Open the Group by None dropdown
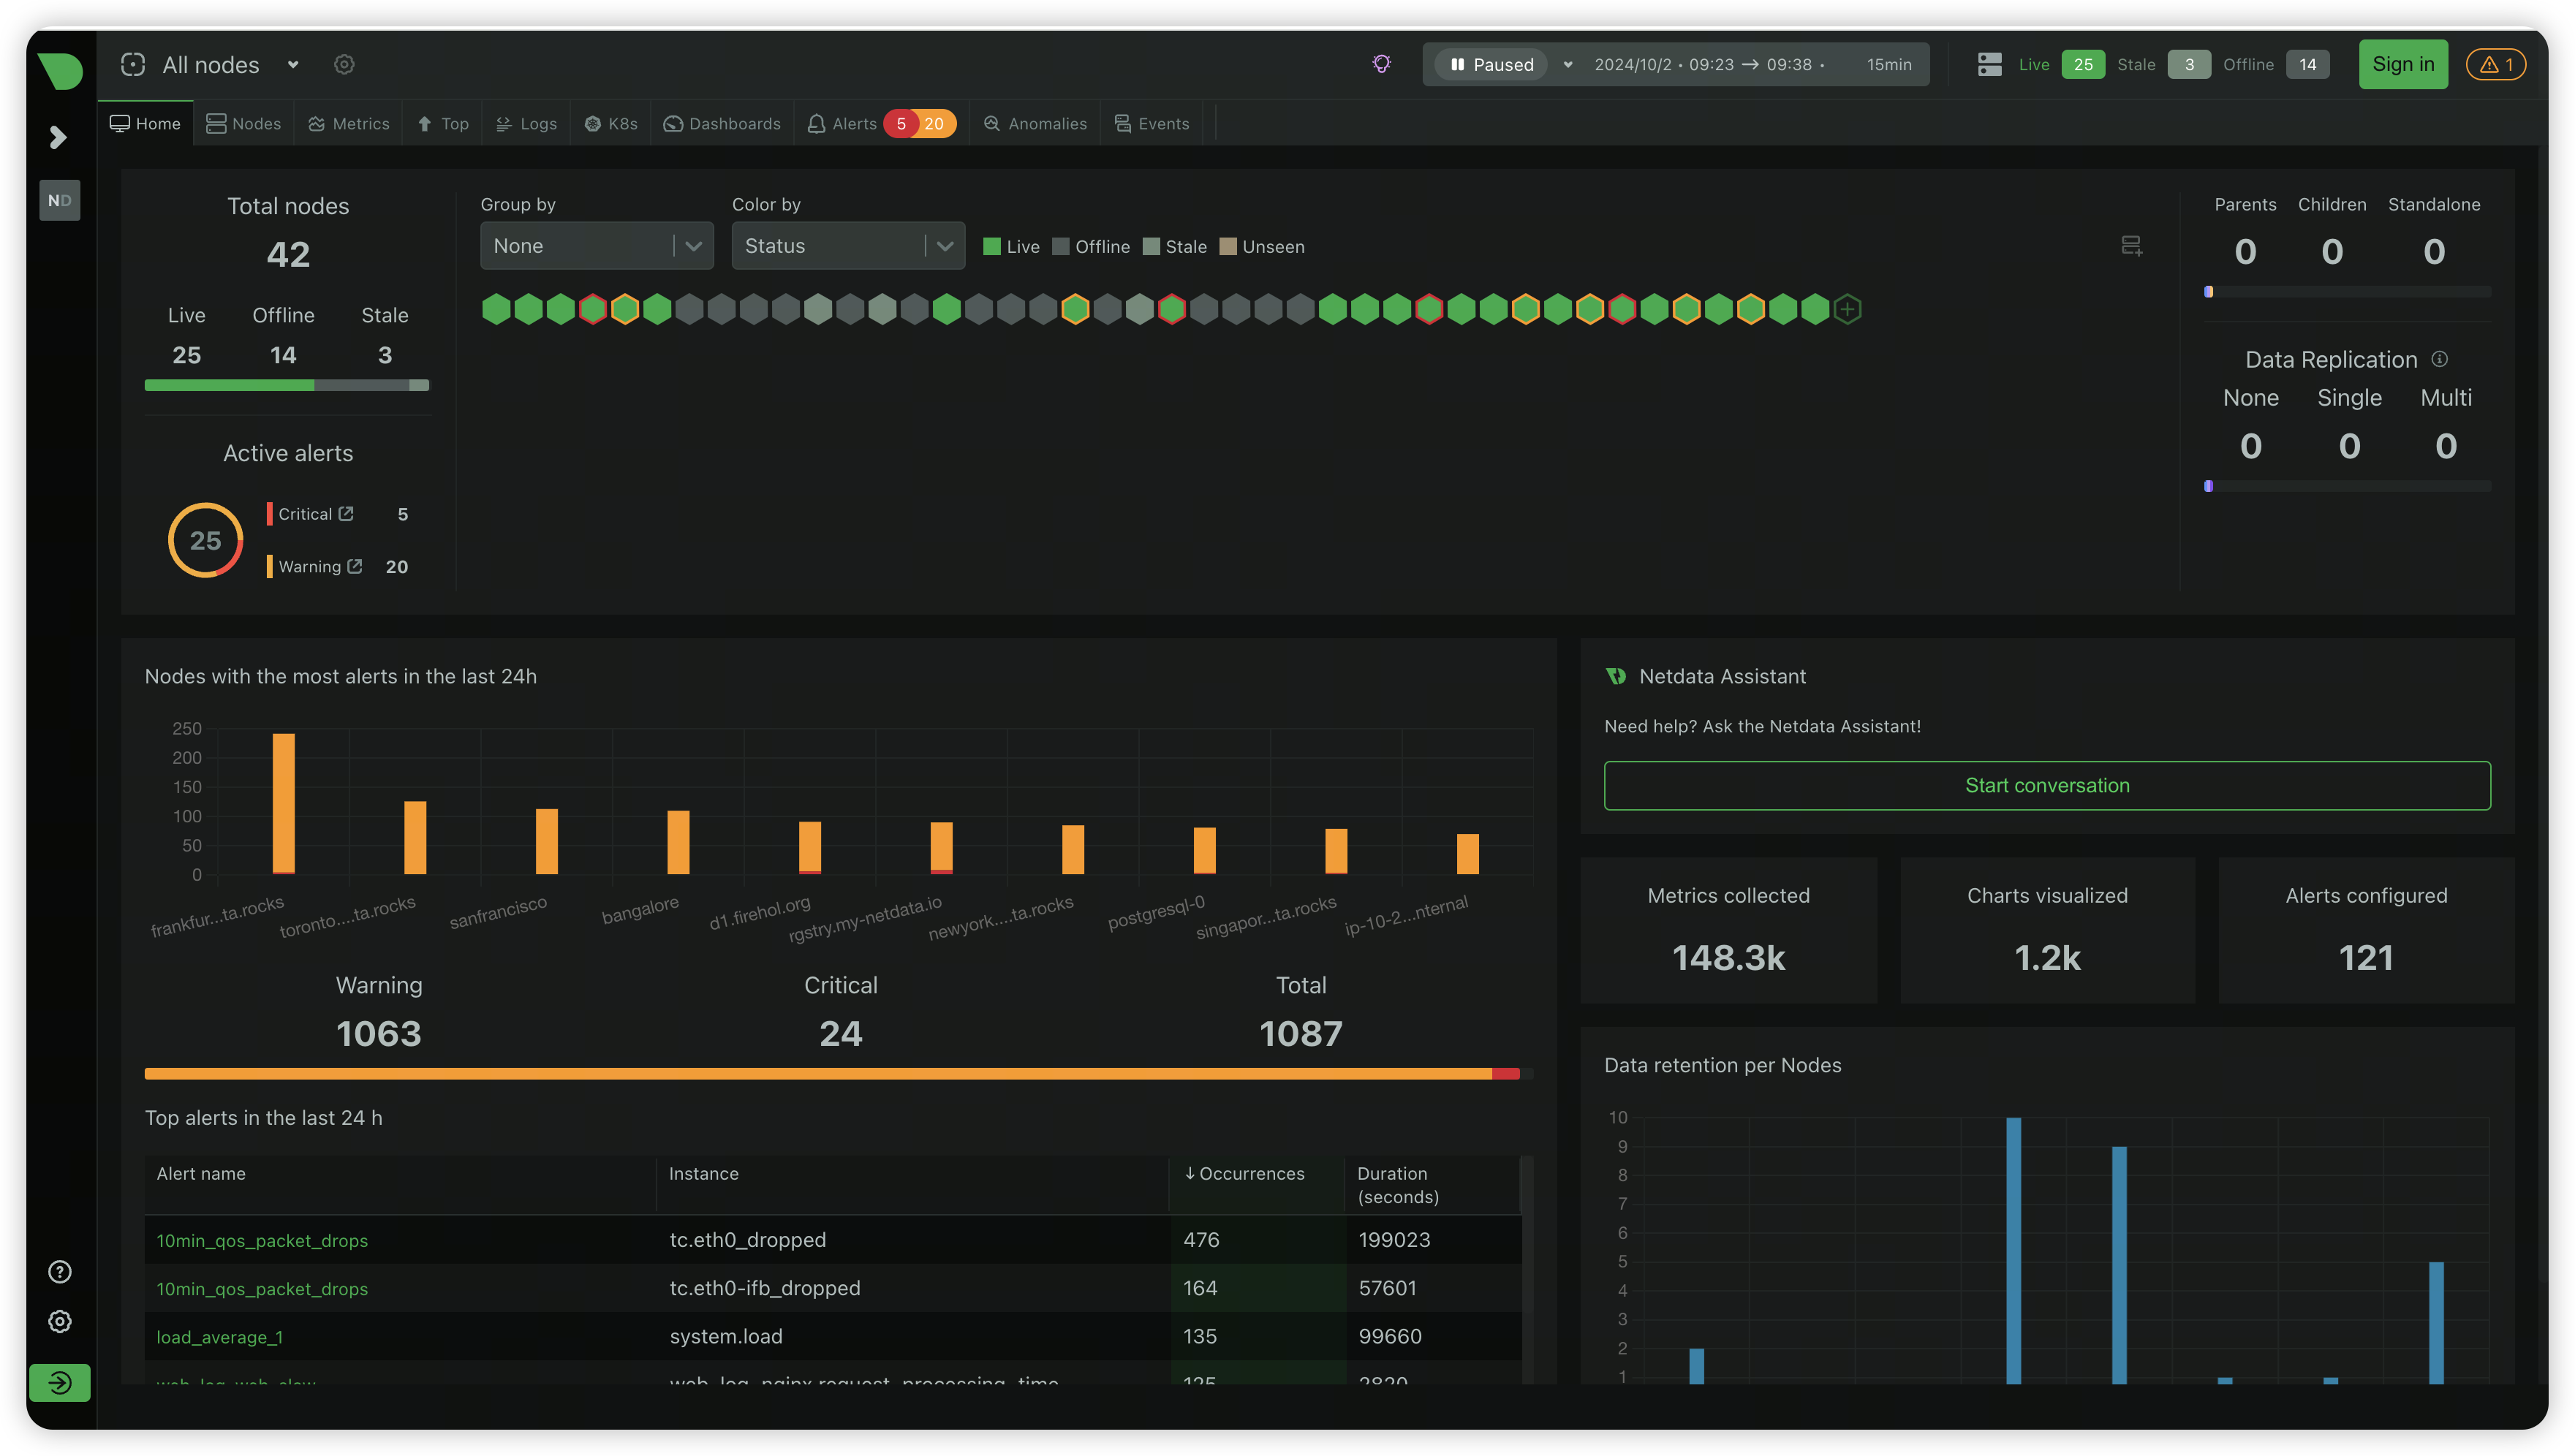The image size is (2575, 1456). pos(597,246)
